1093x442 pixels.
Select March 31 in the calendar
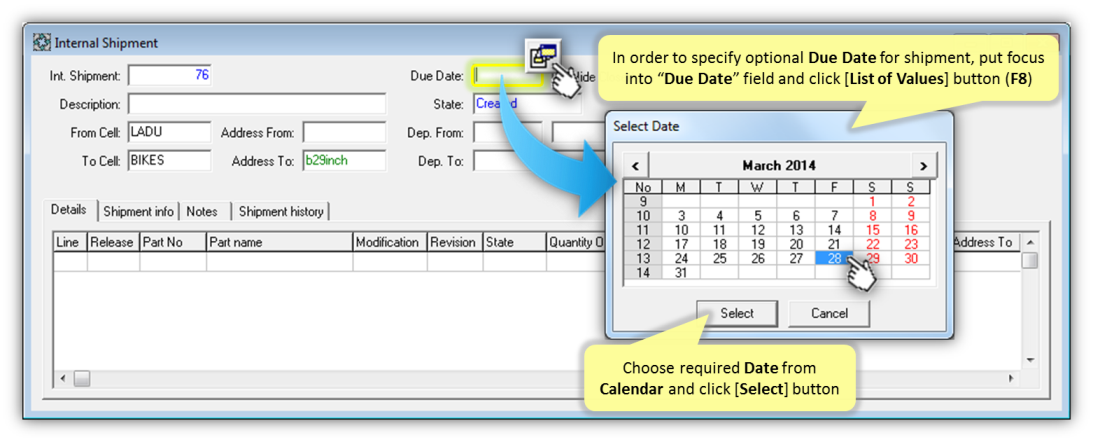682,273
